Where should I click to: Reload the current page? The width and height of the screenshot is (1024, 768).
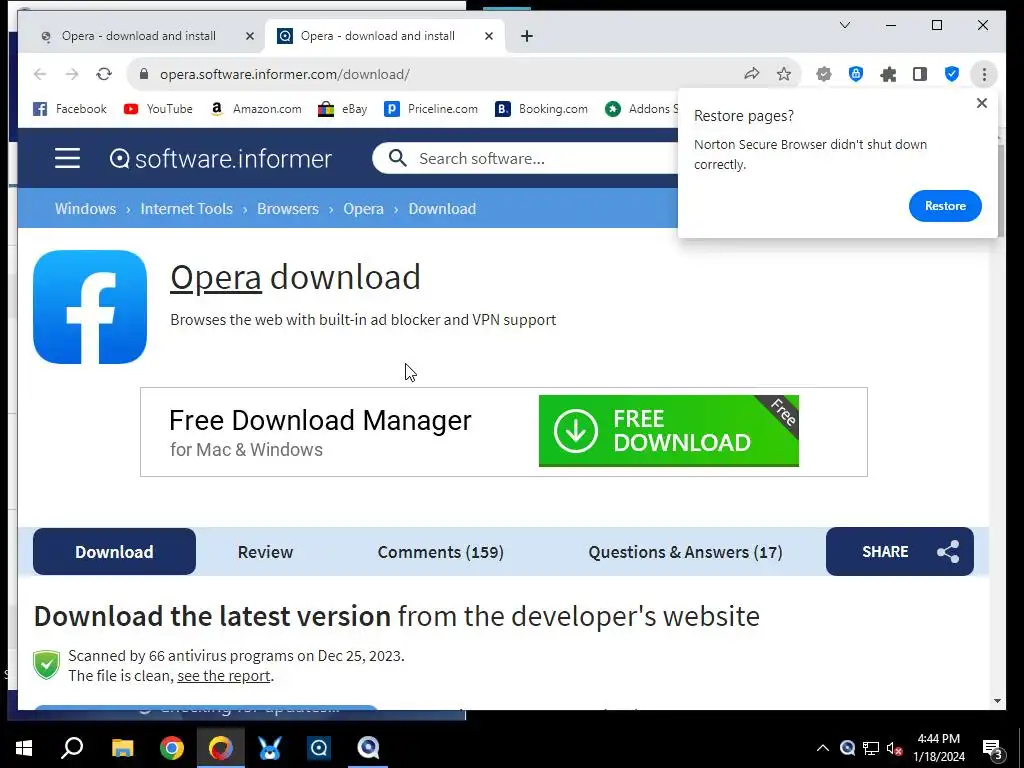pyautogui.click(x=104, y=74)
